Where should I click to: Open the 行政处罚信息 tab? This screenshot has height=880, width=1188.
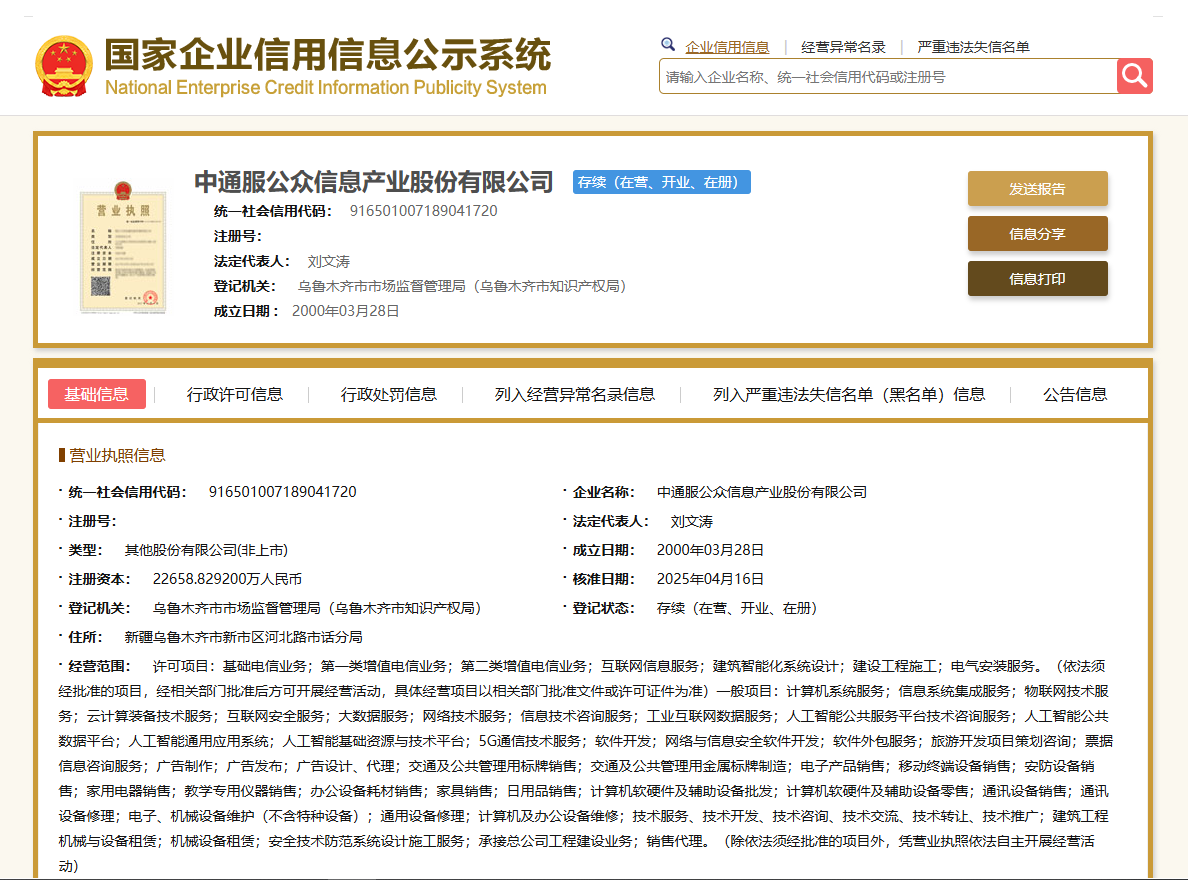coord(389,394)
